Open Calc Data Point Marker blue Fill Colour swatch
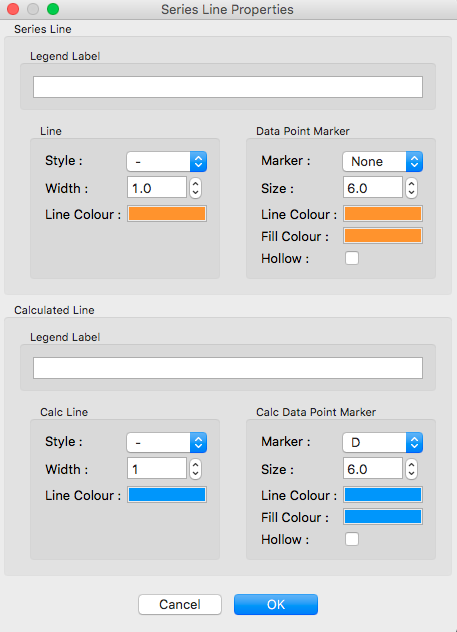Screen dimensions: 457x632 (383, 517)
